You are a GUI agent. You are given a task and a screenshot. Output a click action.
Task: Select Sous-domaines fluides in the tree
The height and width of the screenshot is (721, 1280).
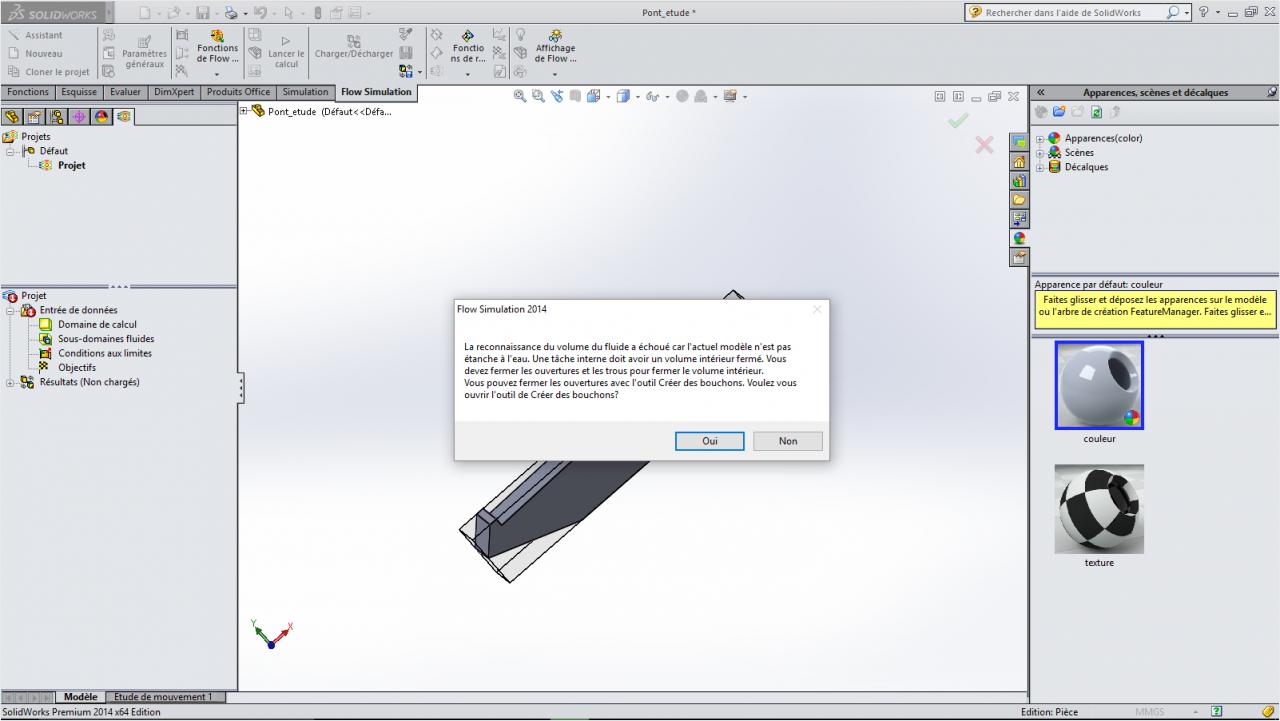point(106,339)
